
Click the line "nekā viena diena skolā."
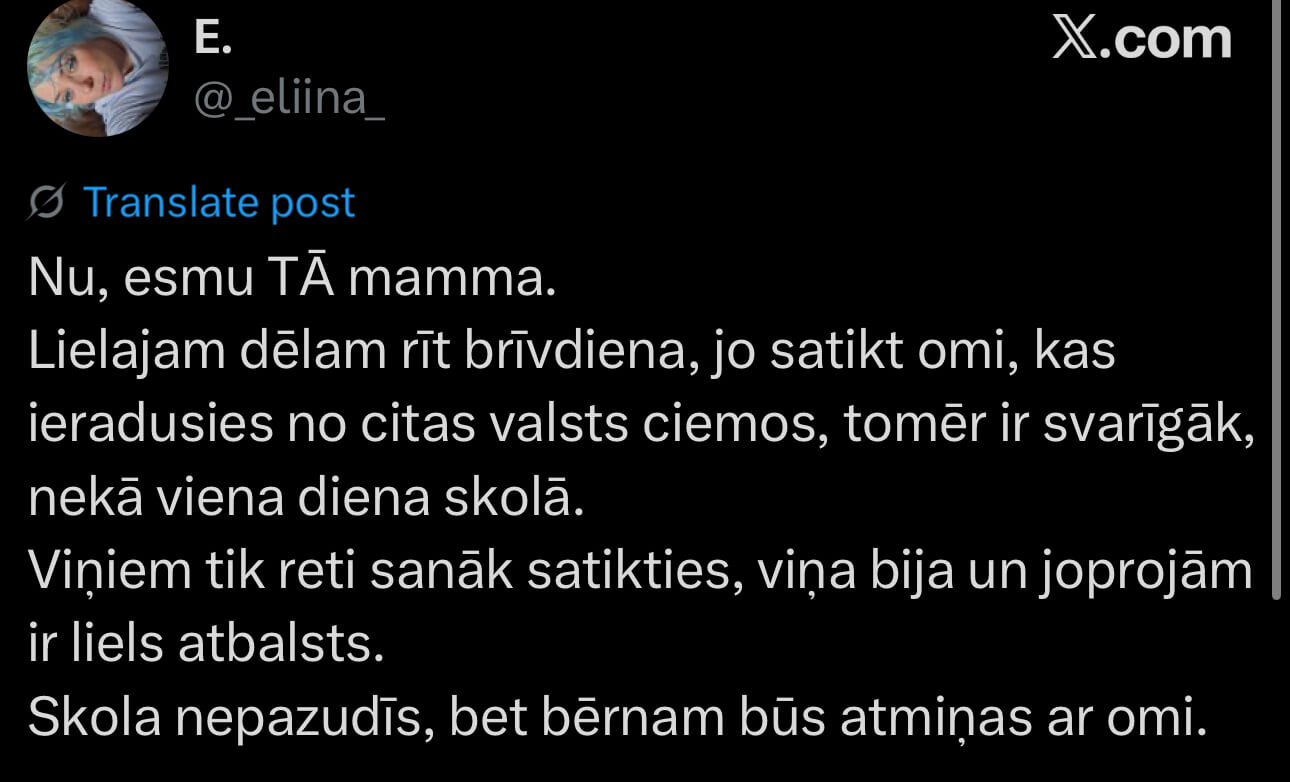[305, 499]
